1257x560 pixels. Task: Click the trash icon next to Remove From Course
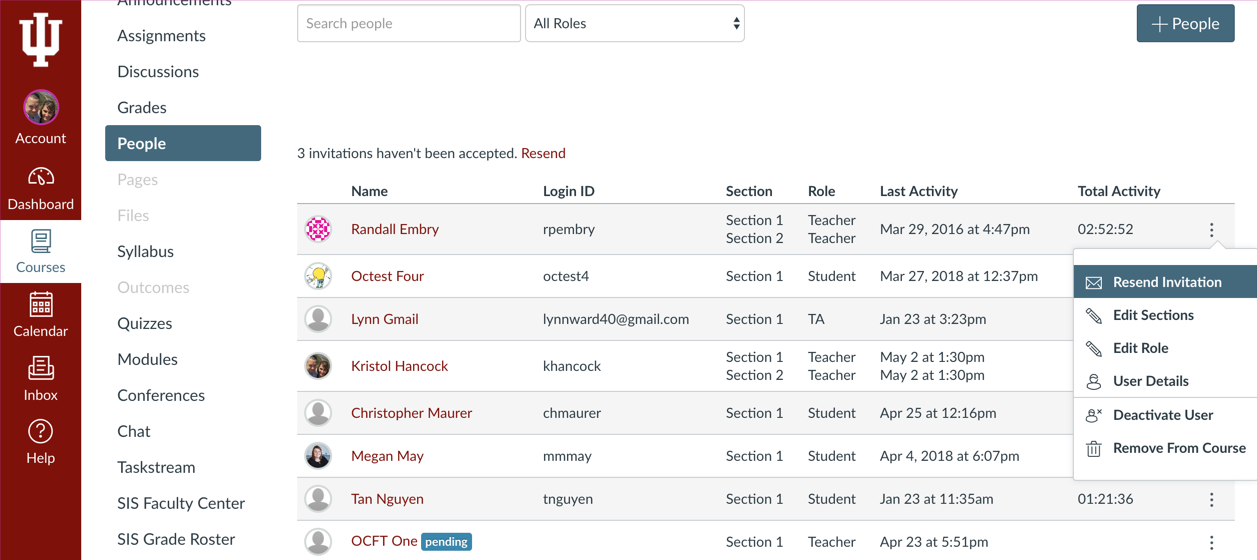(1094, 449)
